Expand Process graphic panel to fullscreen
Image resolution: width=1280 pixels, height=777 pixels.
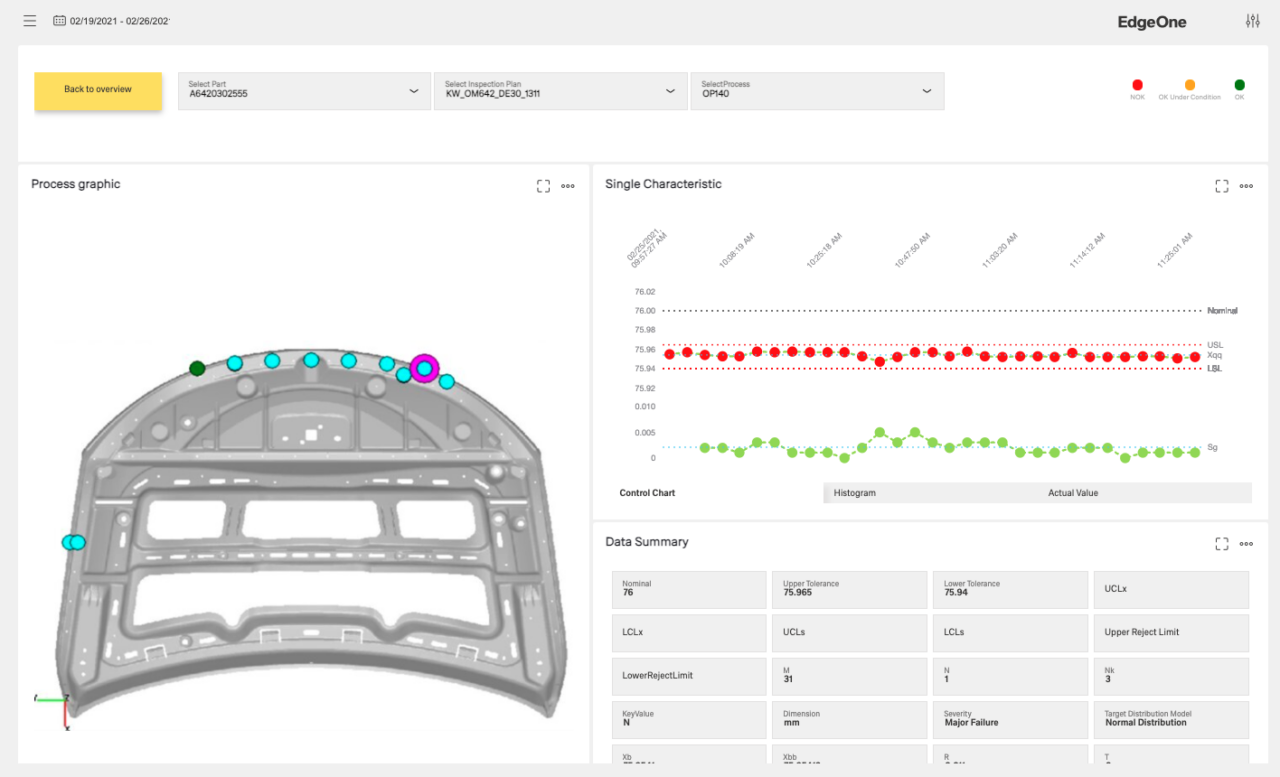(543, 186)
